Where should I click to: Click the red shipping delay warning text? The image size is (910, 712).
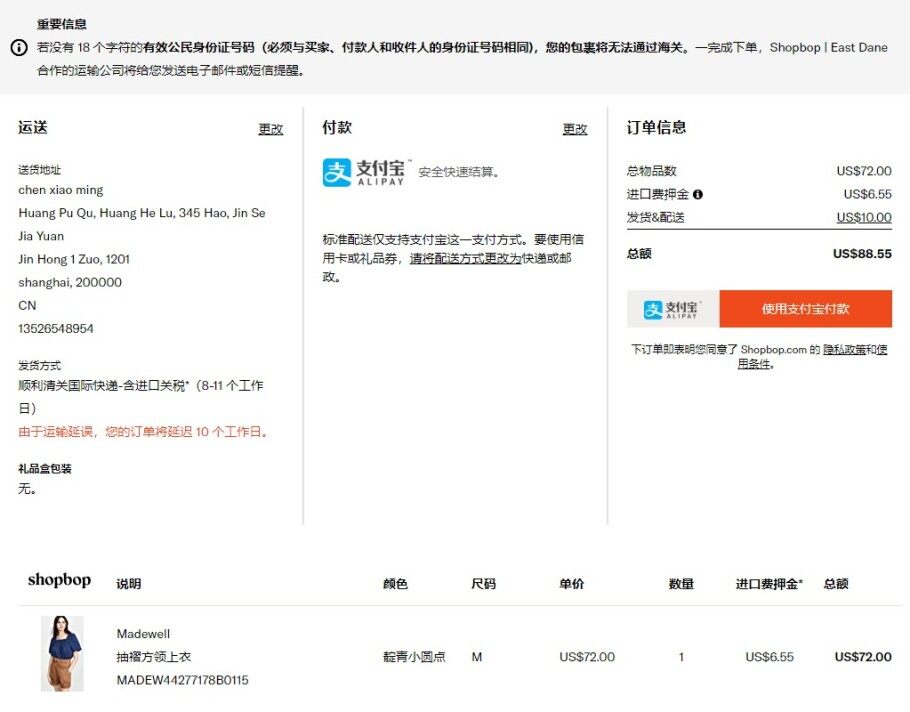click(143, 432)
